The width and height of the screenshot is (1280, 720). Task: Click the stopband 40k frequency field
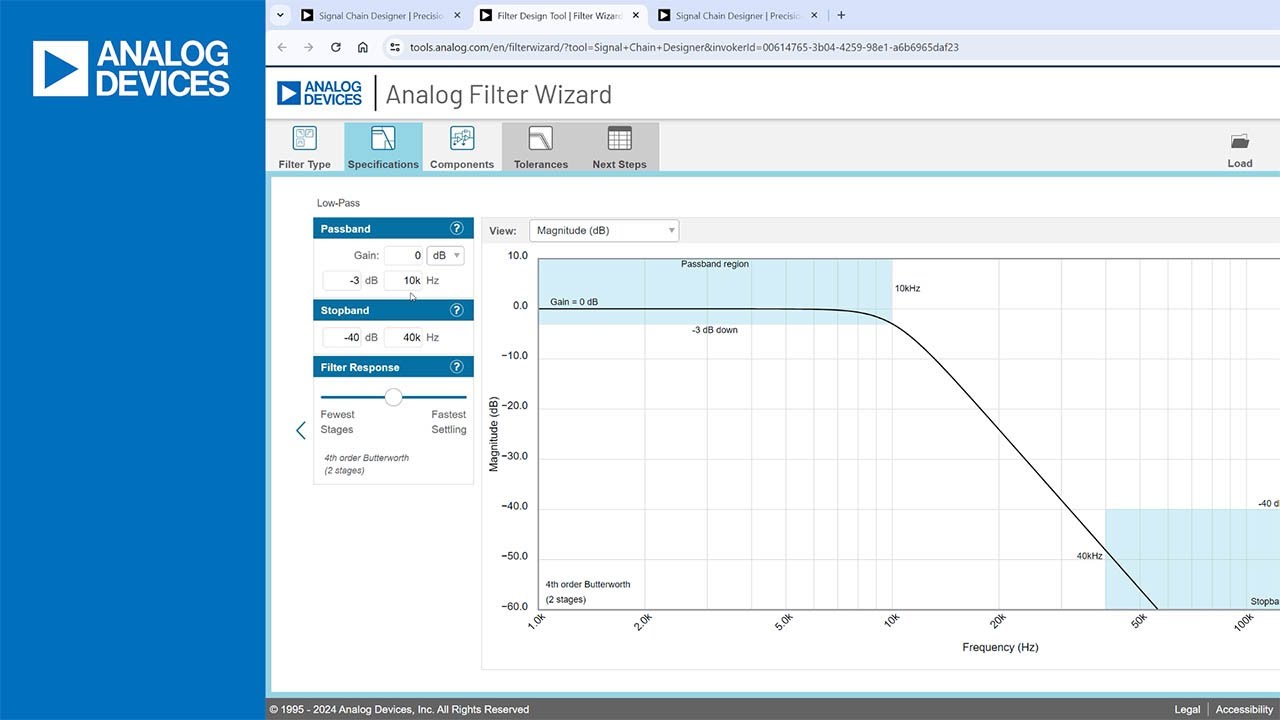pyautogui.click(x=404, y=338)
